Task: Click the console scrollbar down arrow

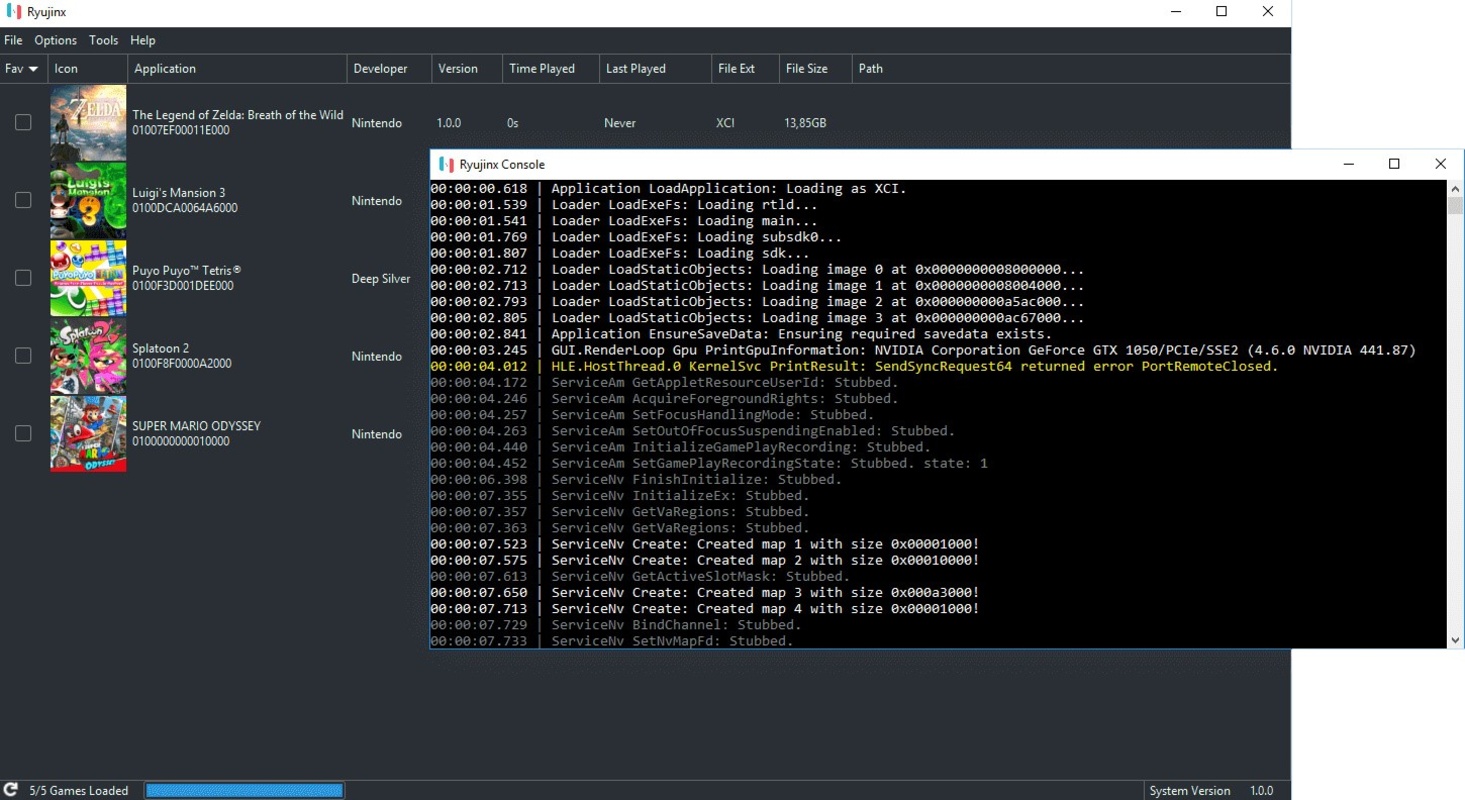Action: 1455,640
